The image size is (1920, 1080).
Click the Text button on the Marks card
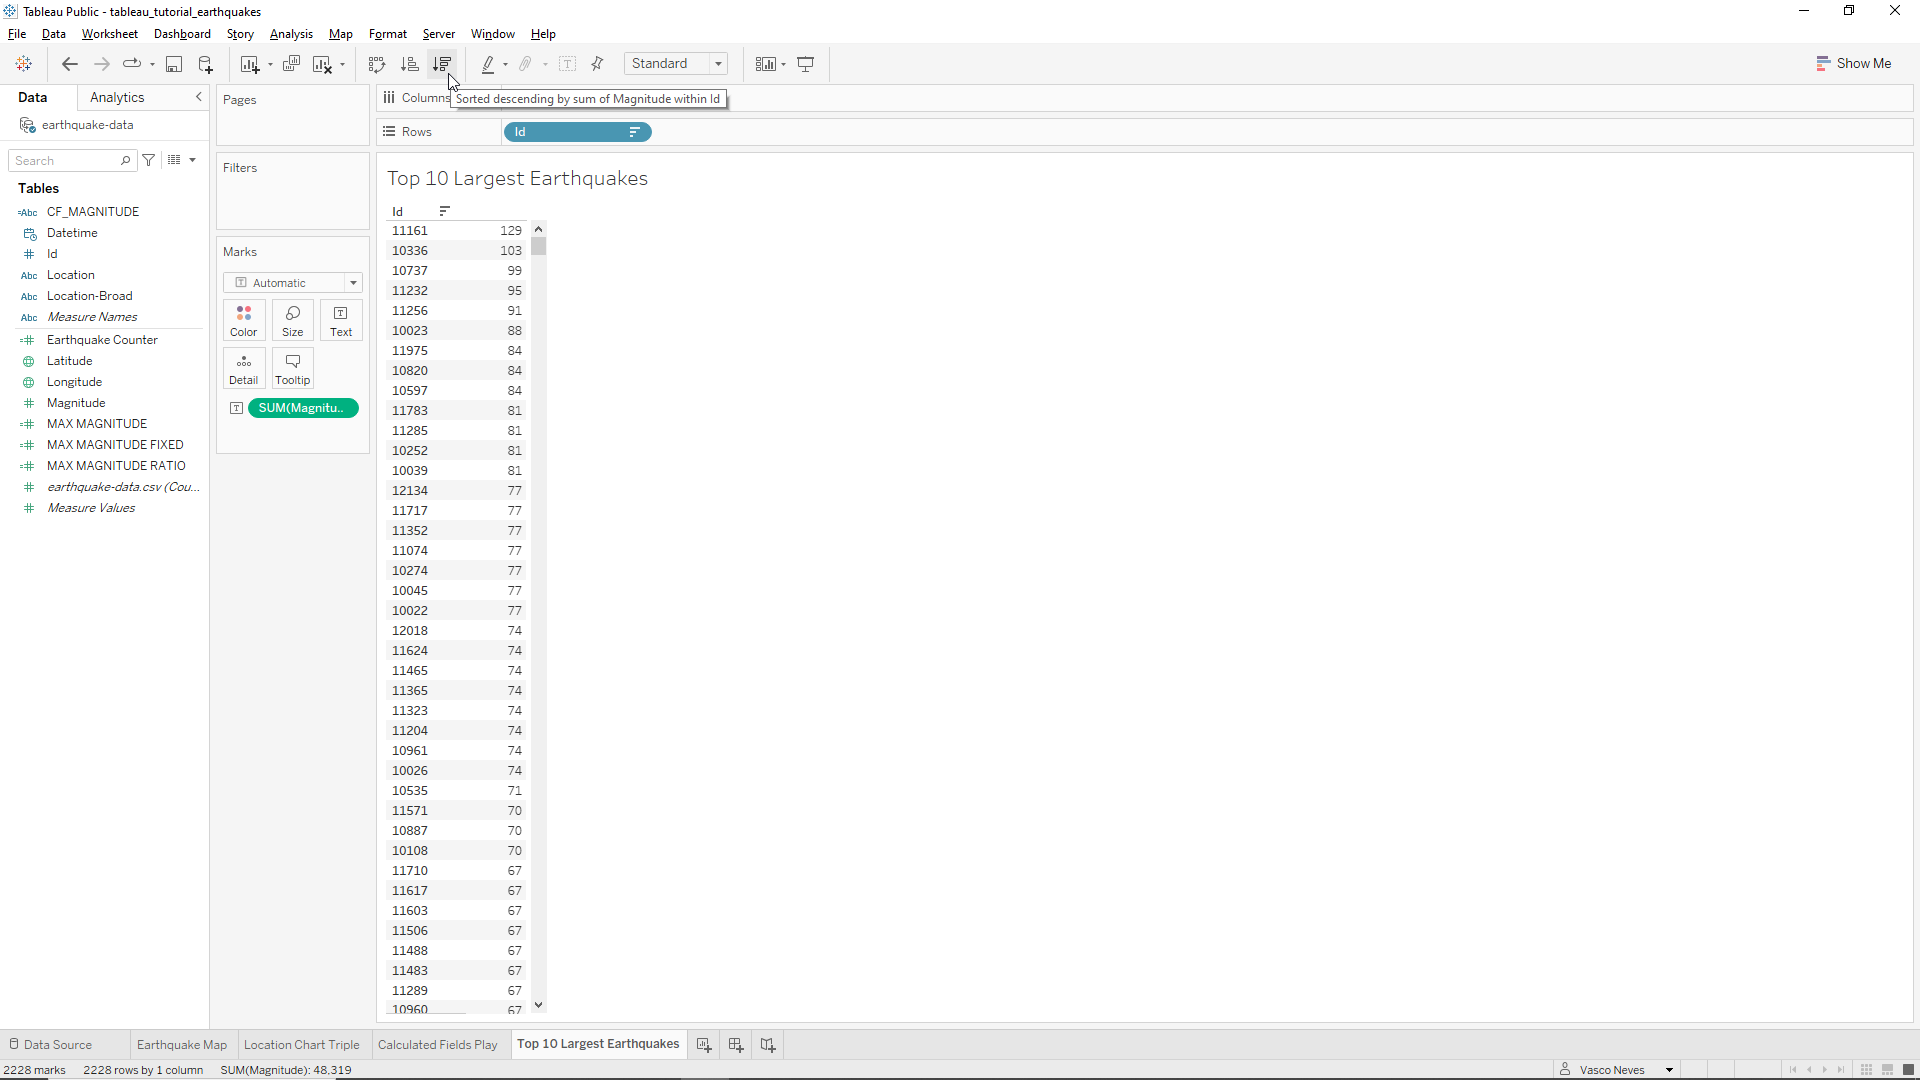tap(341, 320)
